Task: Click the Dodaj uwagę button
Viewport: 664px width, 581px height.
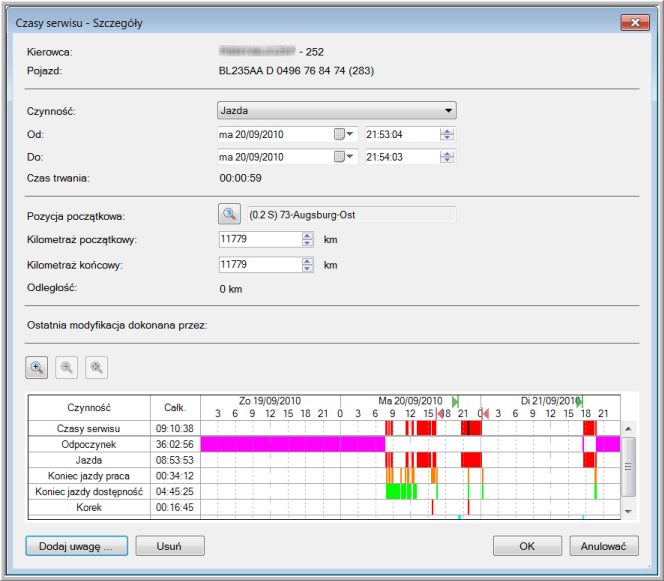Action: [x=76, y=546]
